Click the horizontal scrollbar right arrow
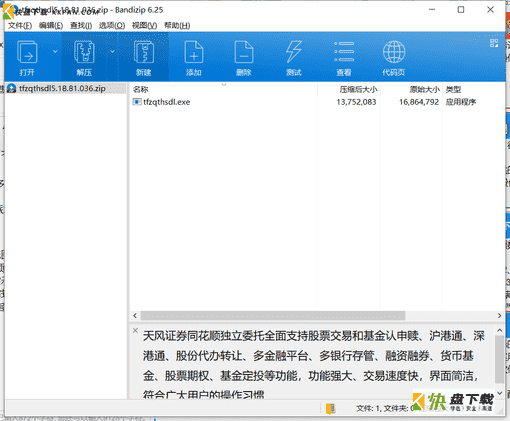Viewport: 510px width, 421px height. coord(499,315)
